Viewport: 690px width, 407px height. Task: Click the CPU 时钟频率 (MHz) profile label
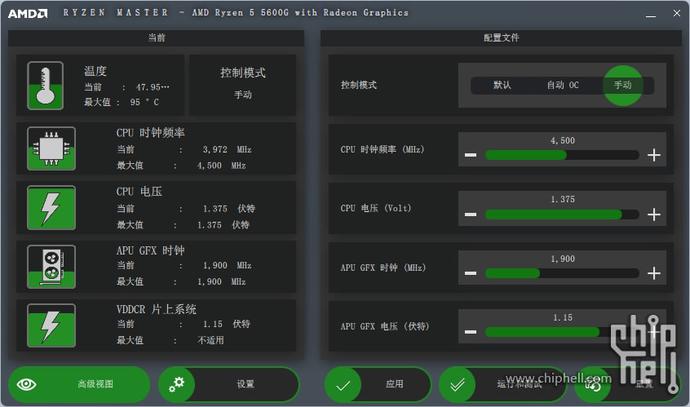pos(382,150)
